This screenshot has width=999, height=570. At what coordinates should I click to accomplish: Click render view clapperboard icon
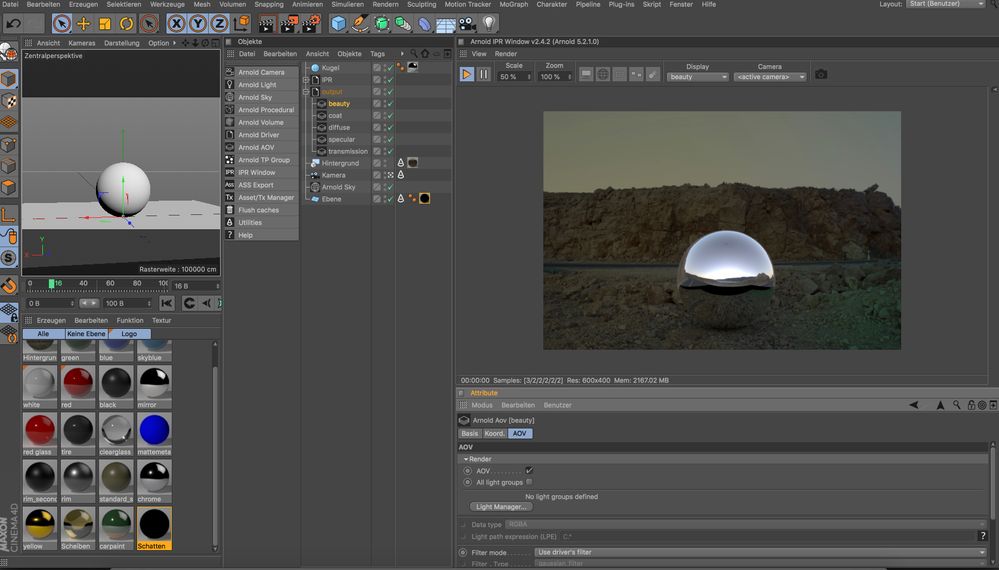pos(266,24)
